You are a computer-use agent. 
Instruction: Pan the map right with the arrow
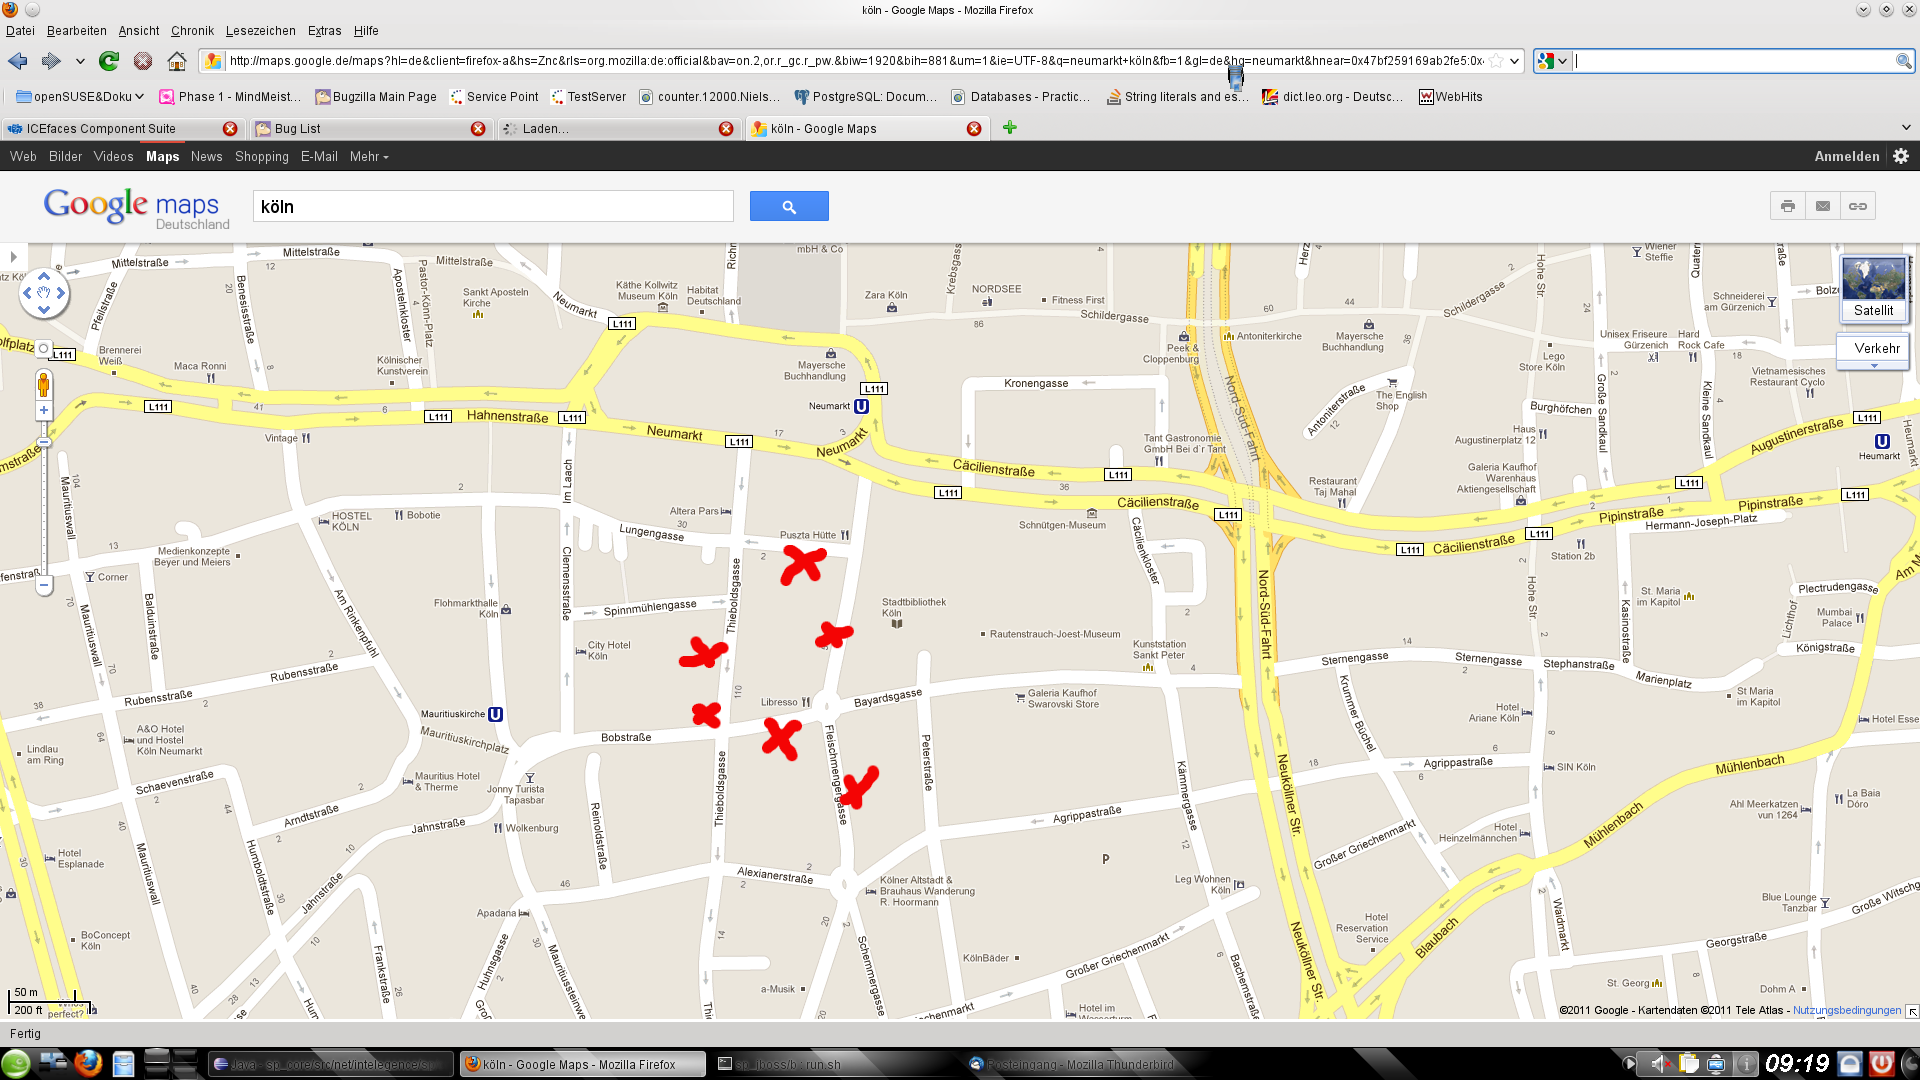click(60, 293)
